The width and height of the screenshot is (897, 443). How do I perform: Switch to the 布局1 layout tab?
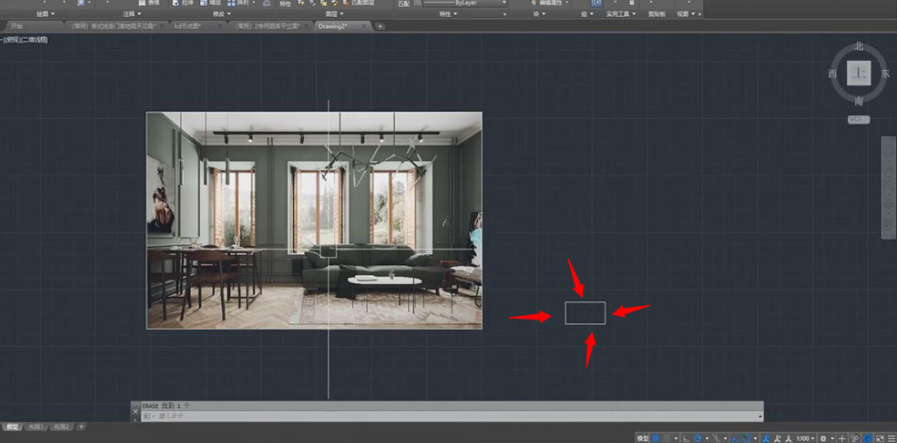click(x=36, y=427)
